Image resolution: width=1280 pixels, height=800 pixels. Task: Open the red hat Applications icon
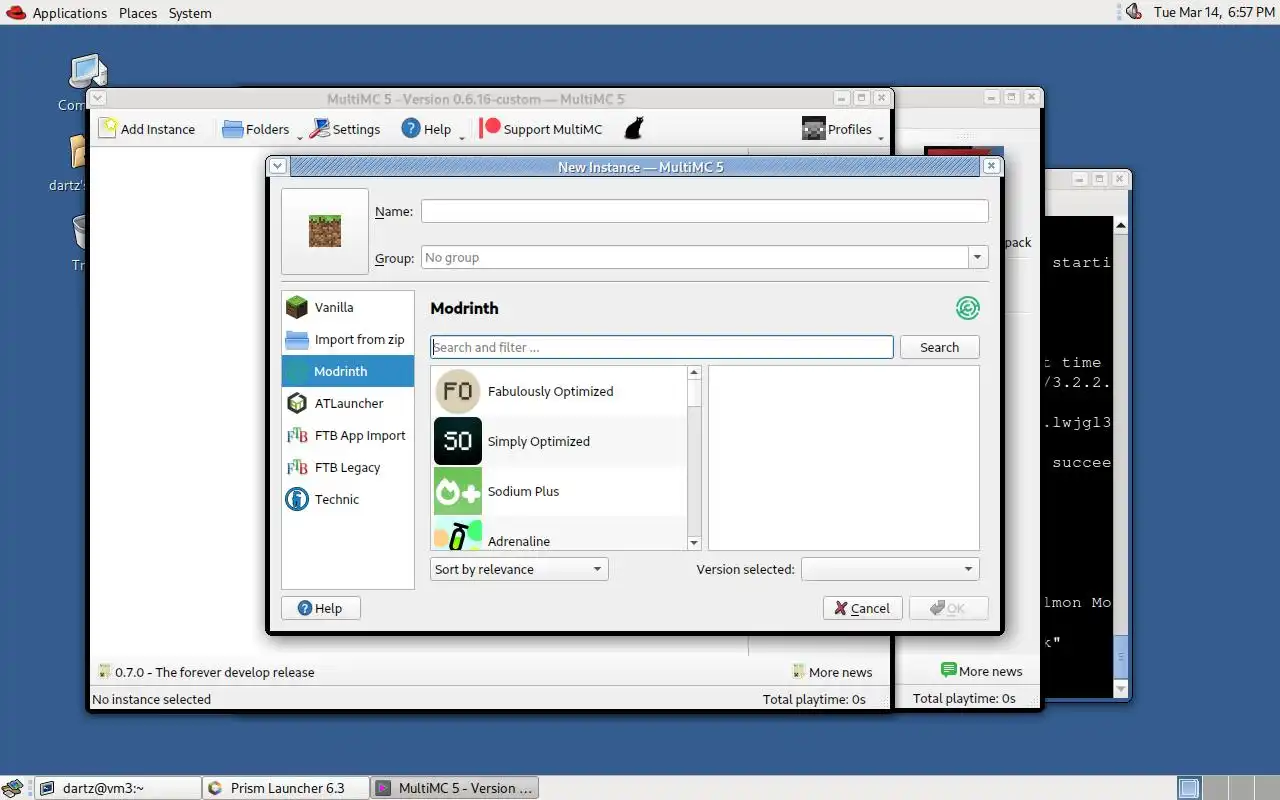(14, 12)
